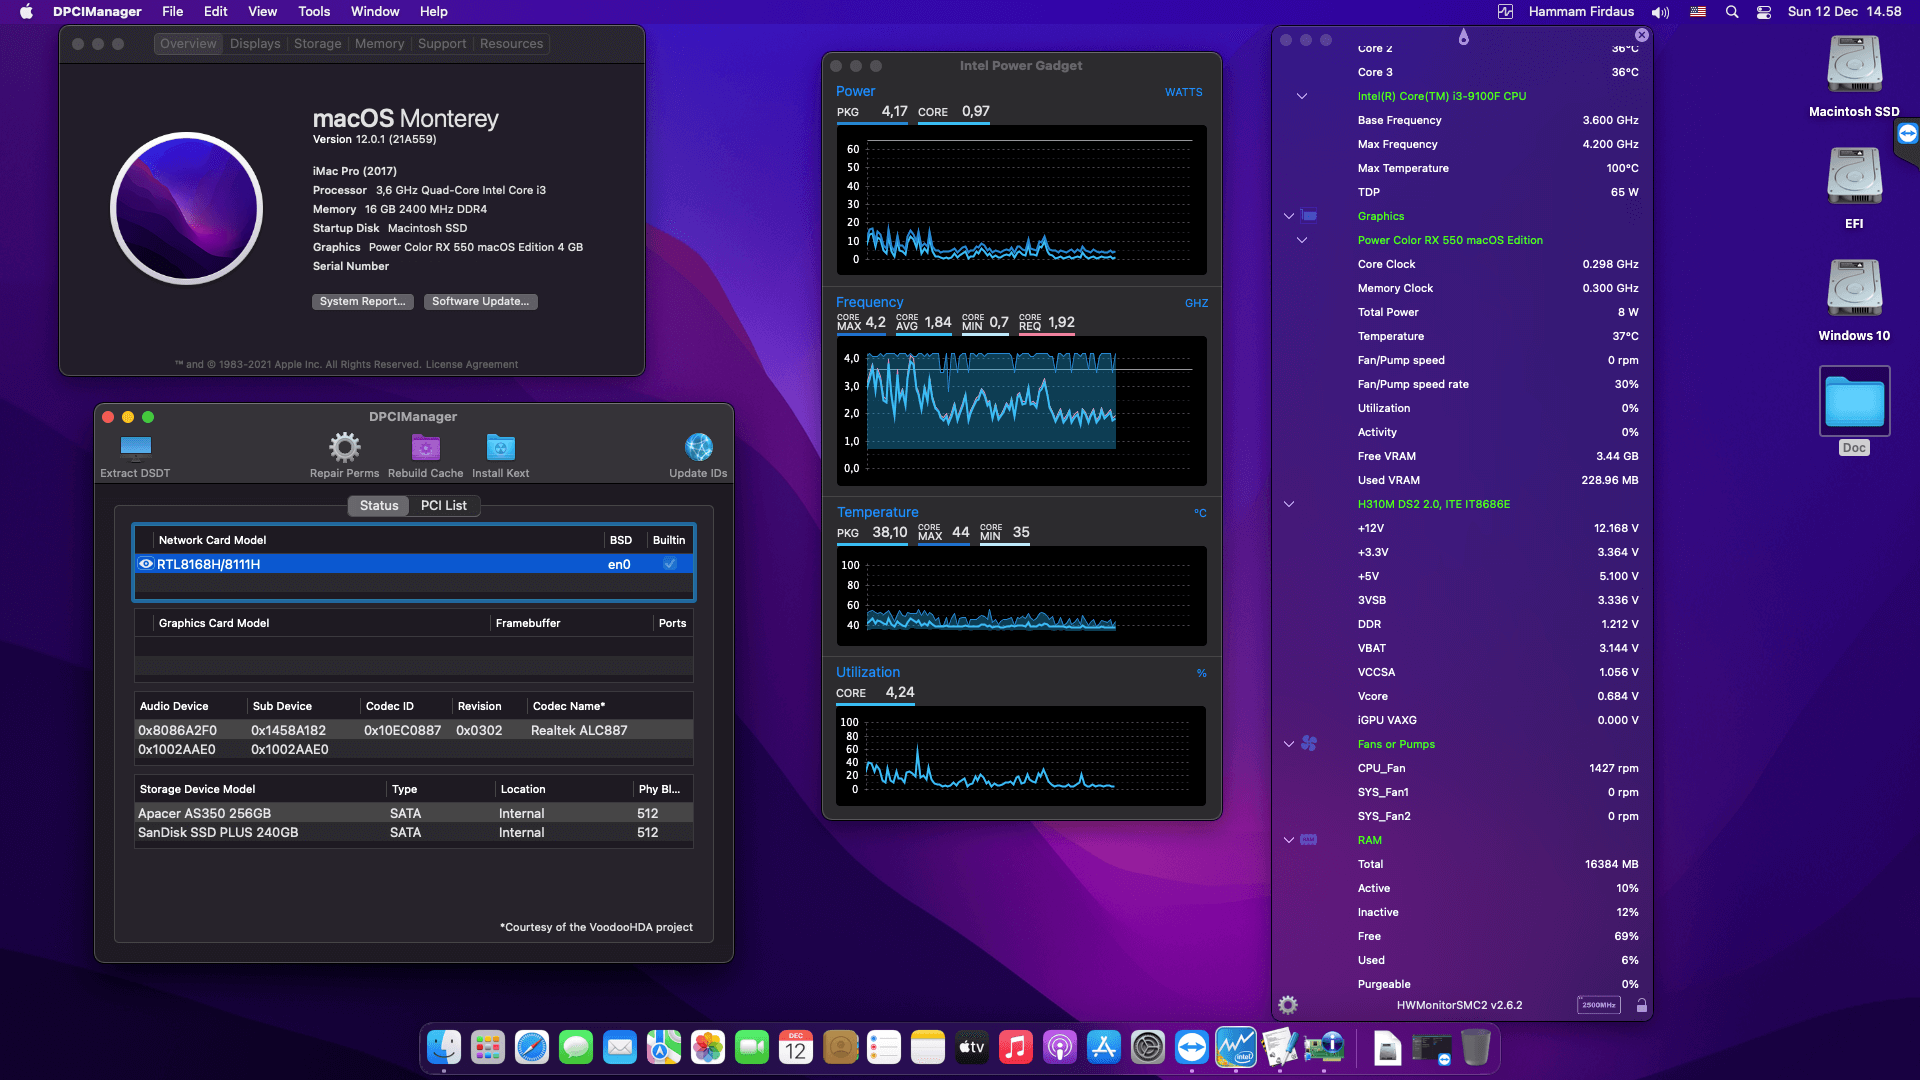Select the Status tab in DPCIManager
Viewport: 1920px width, 1080px height.
[379, 505]
